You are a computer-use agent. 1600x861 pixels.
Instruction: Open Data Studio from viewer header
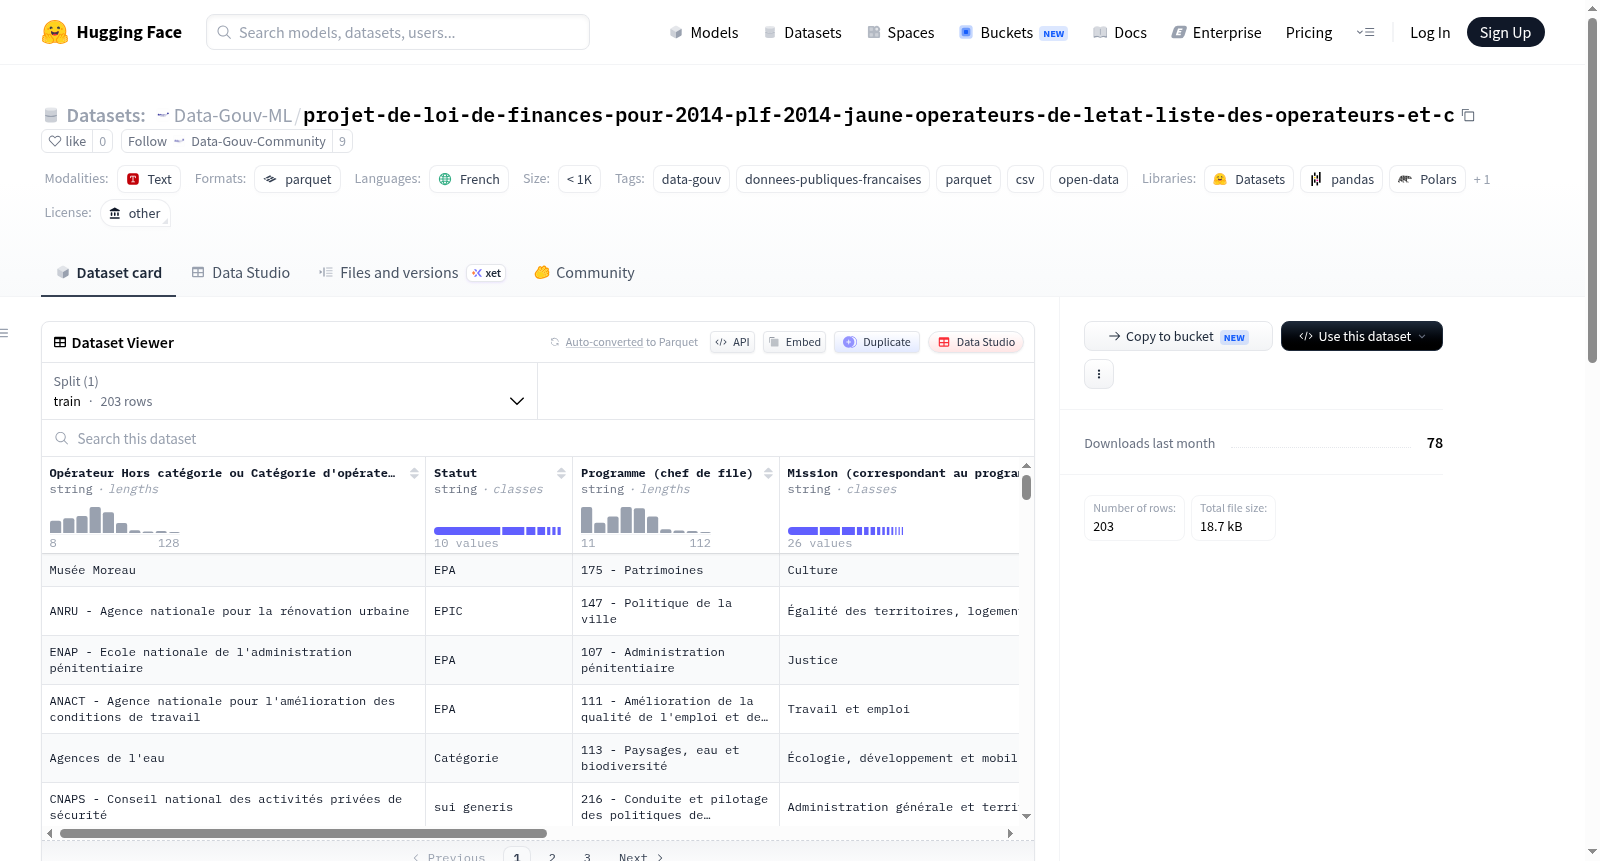click(976, 342)
